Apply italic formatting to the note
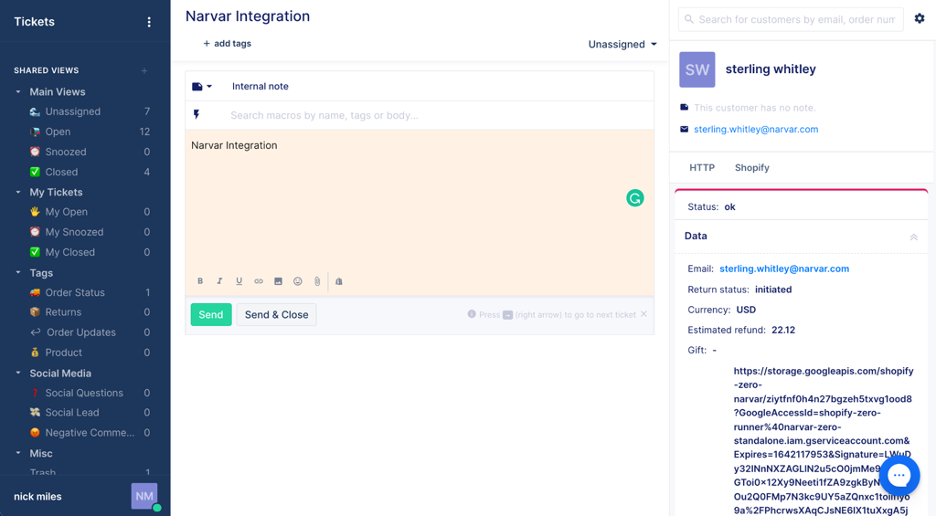The width and height of the screenshot is (936, 516). [220, 281]
